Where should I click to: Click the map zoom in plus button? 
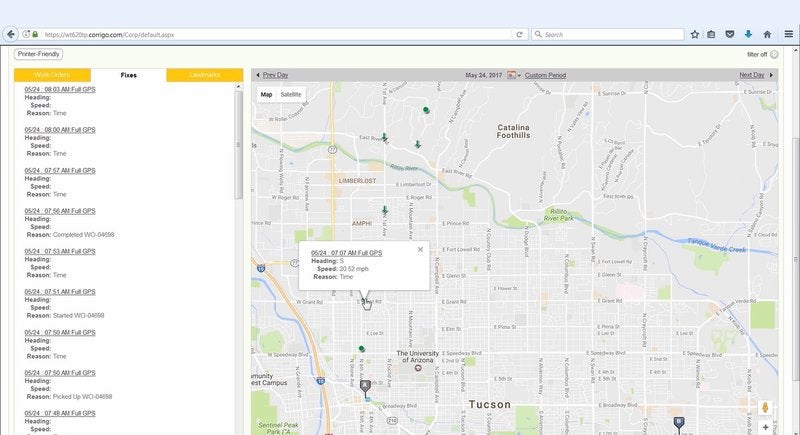tap(766, 427)
